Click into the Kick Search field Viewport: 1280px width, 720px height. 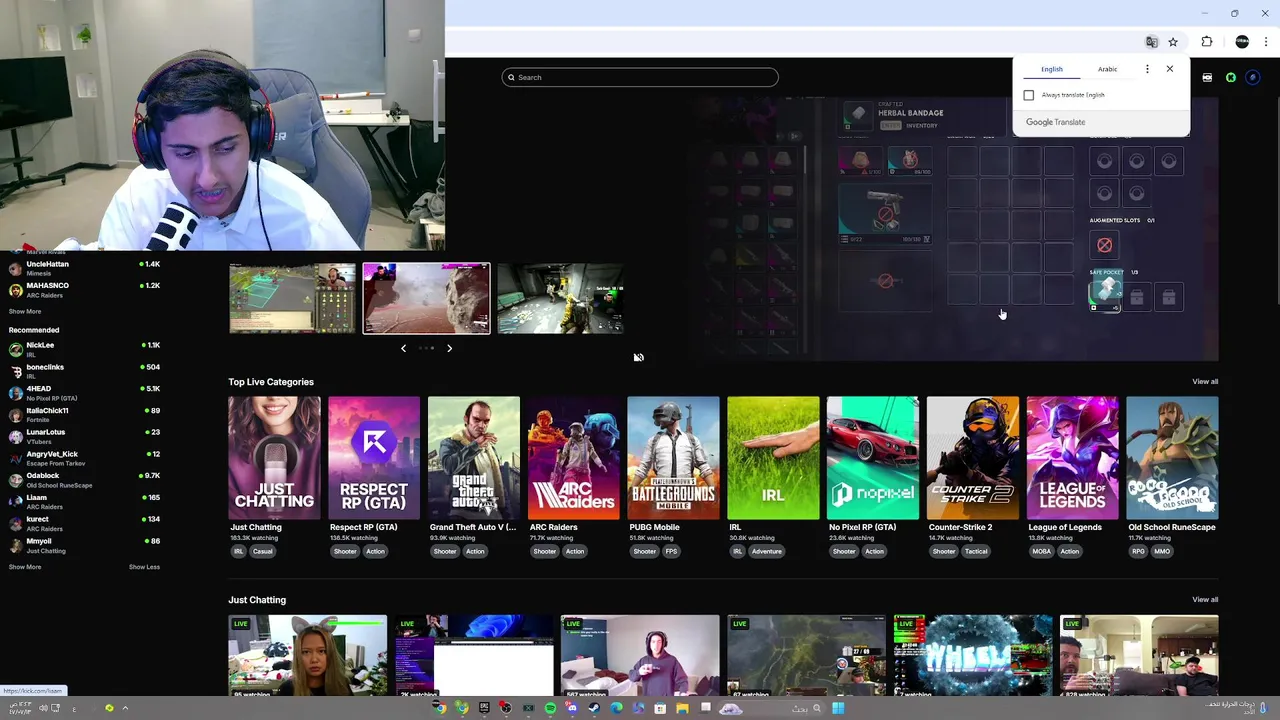[x=640, y=77]
